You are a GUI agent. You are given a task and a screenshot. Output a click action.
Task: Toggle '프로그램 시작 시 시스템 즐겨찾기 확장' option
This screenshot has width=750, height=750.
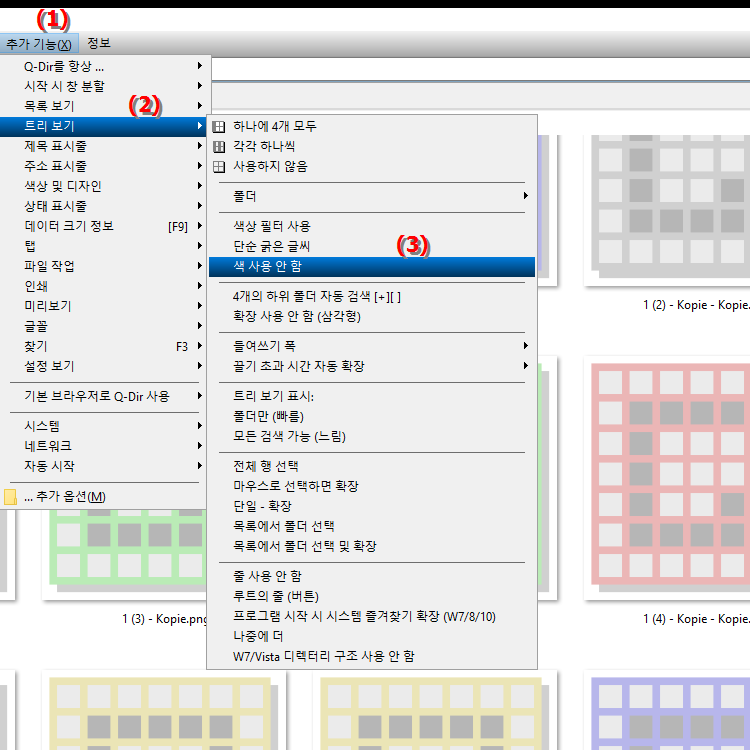tap(372, 617)
